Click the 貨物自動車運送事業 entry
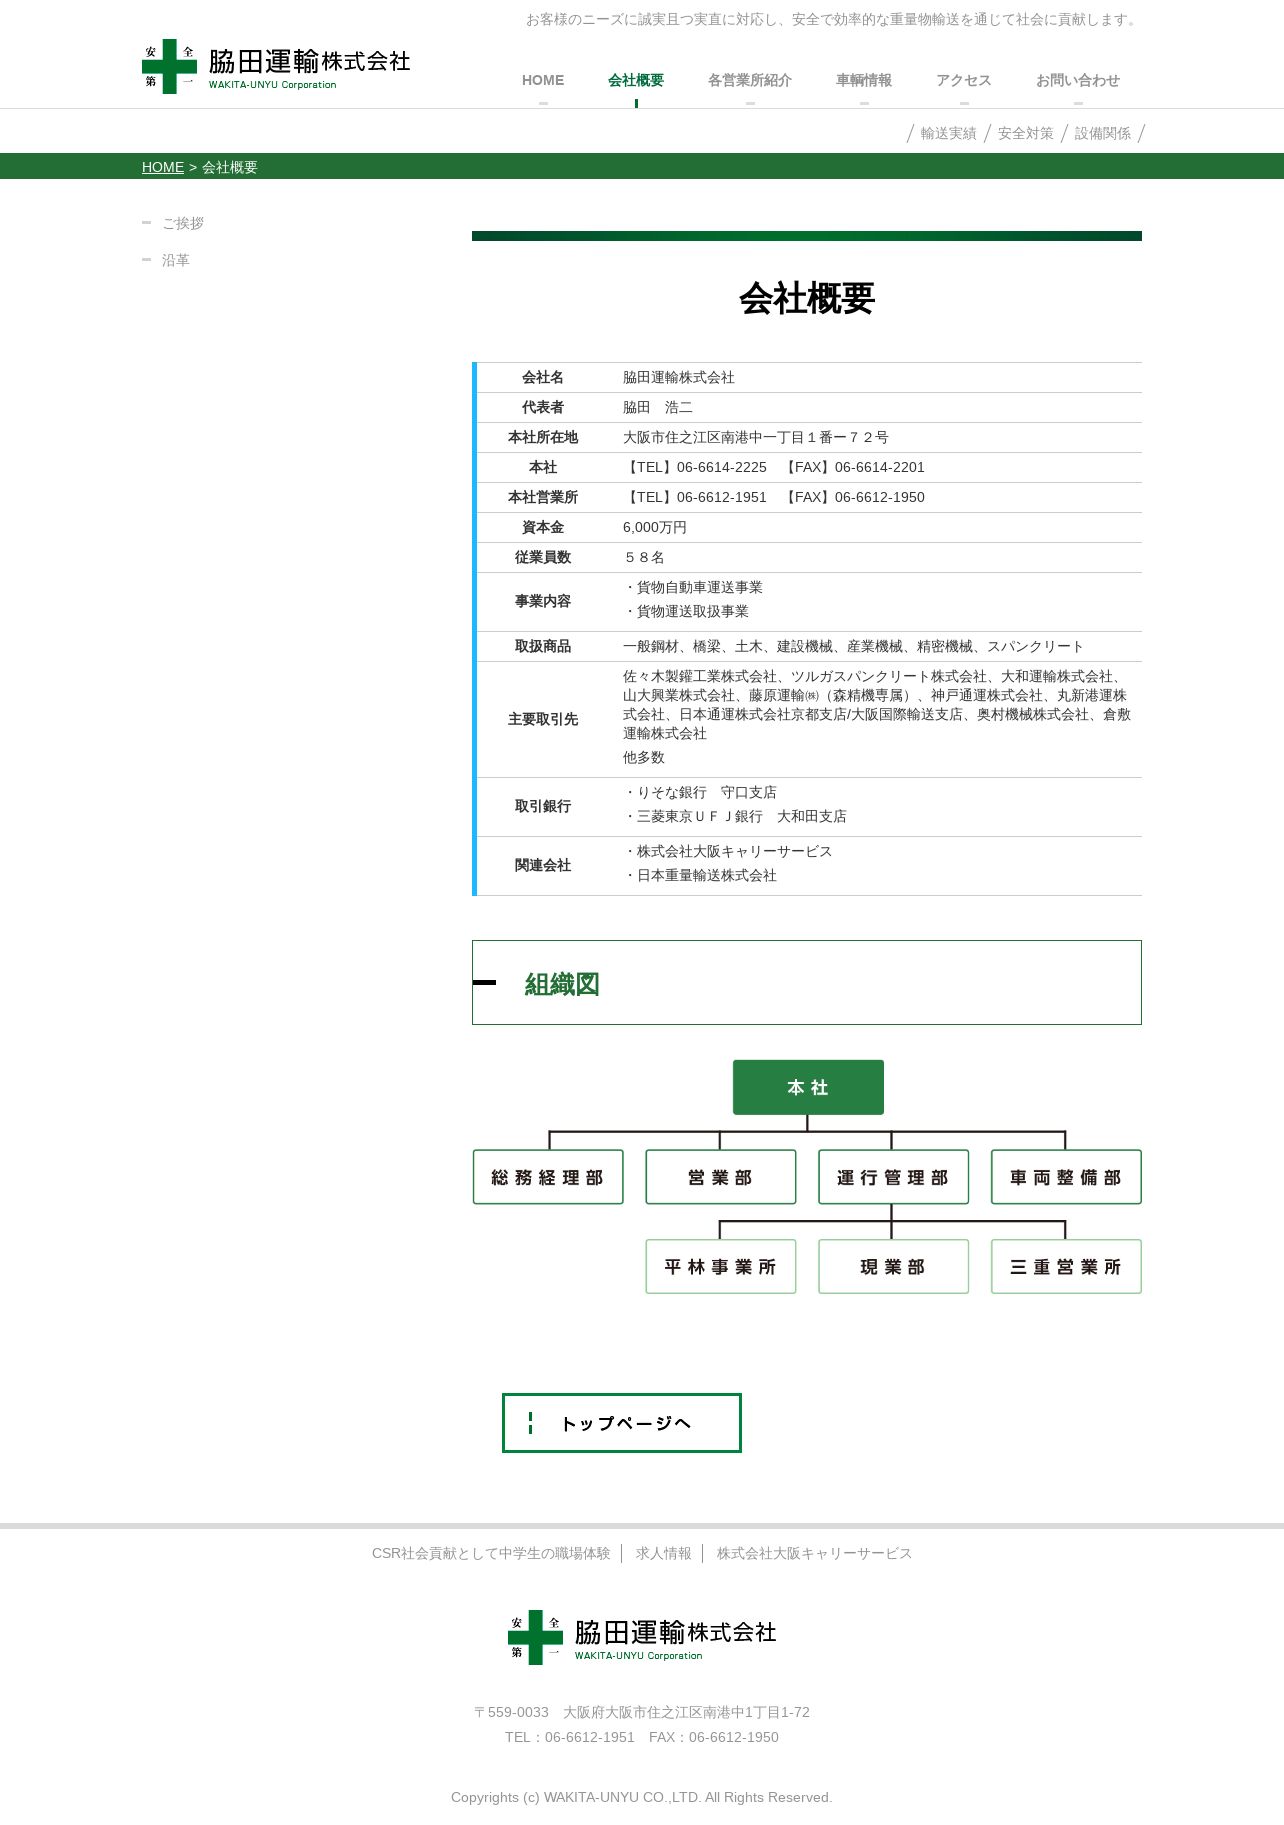Image resolution: width=1284 pixels, height=1825 pixels. 693,587
